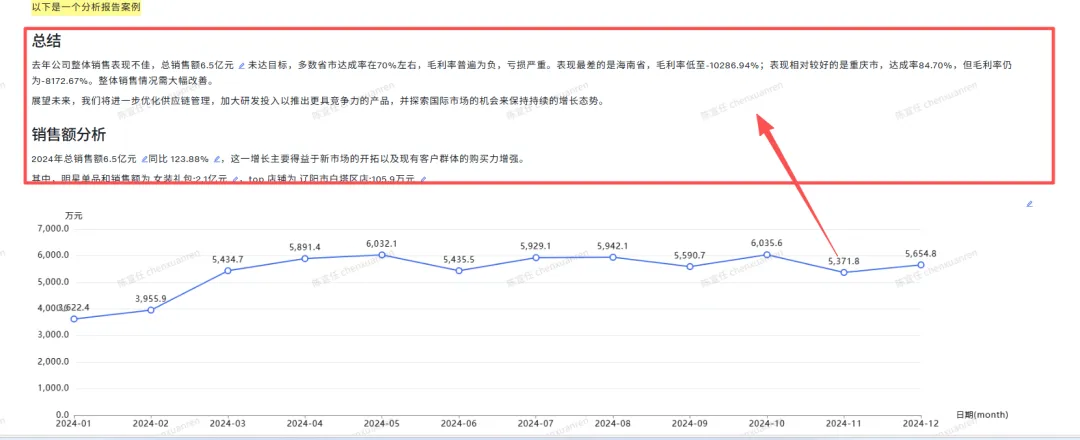Click data label 5,434.7
The image size is (1080, 440).
pyautogui.click(x=228, y=259)
